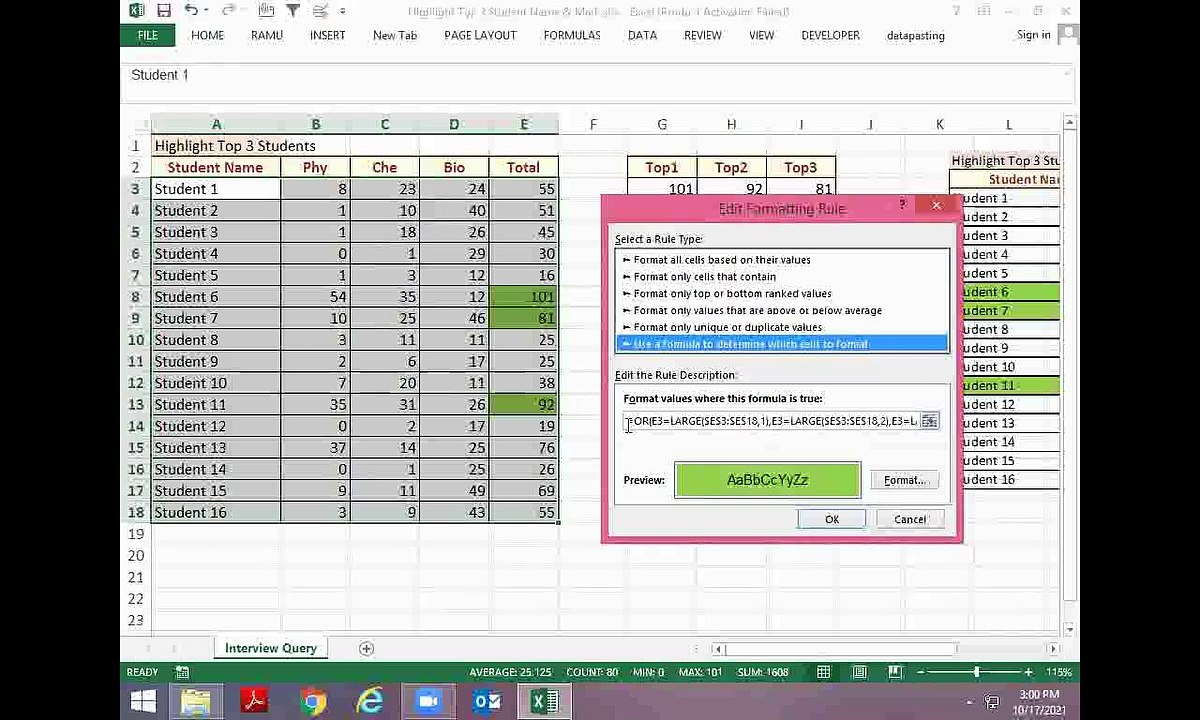Click the Excel taskbar icon

point(545,702)
